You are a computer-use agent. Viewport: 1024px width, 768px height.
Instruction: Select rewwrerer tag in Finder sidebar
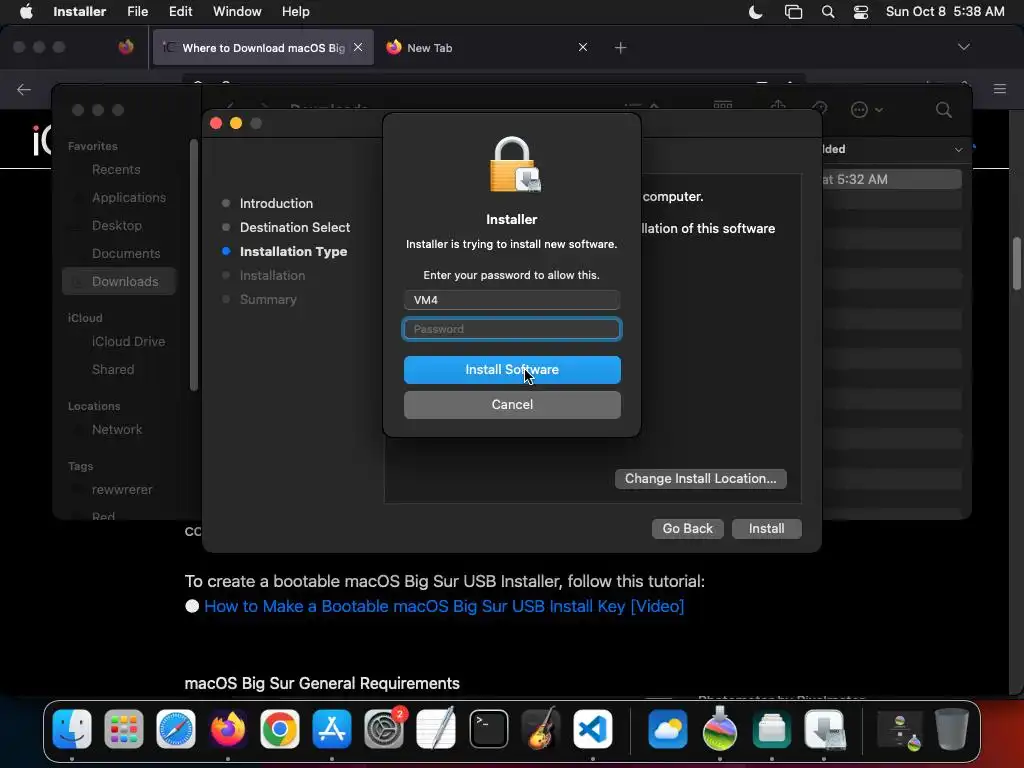coord(122,490)
